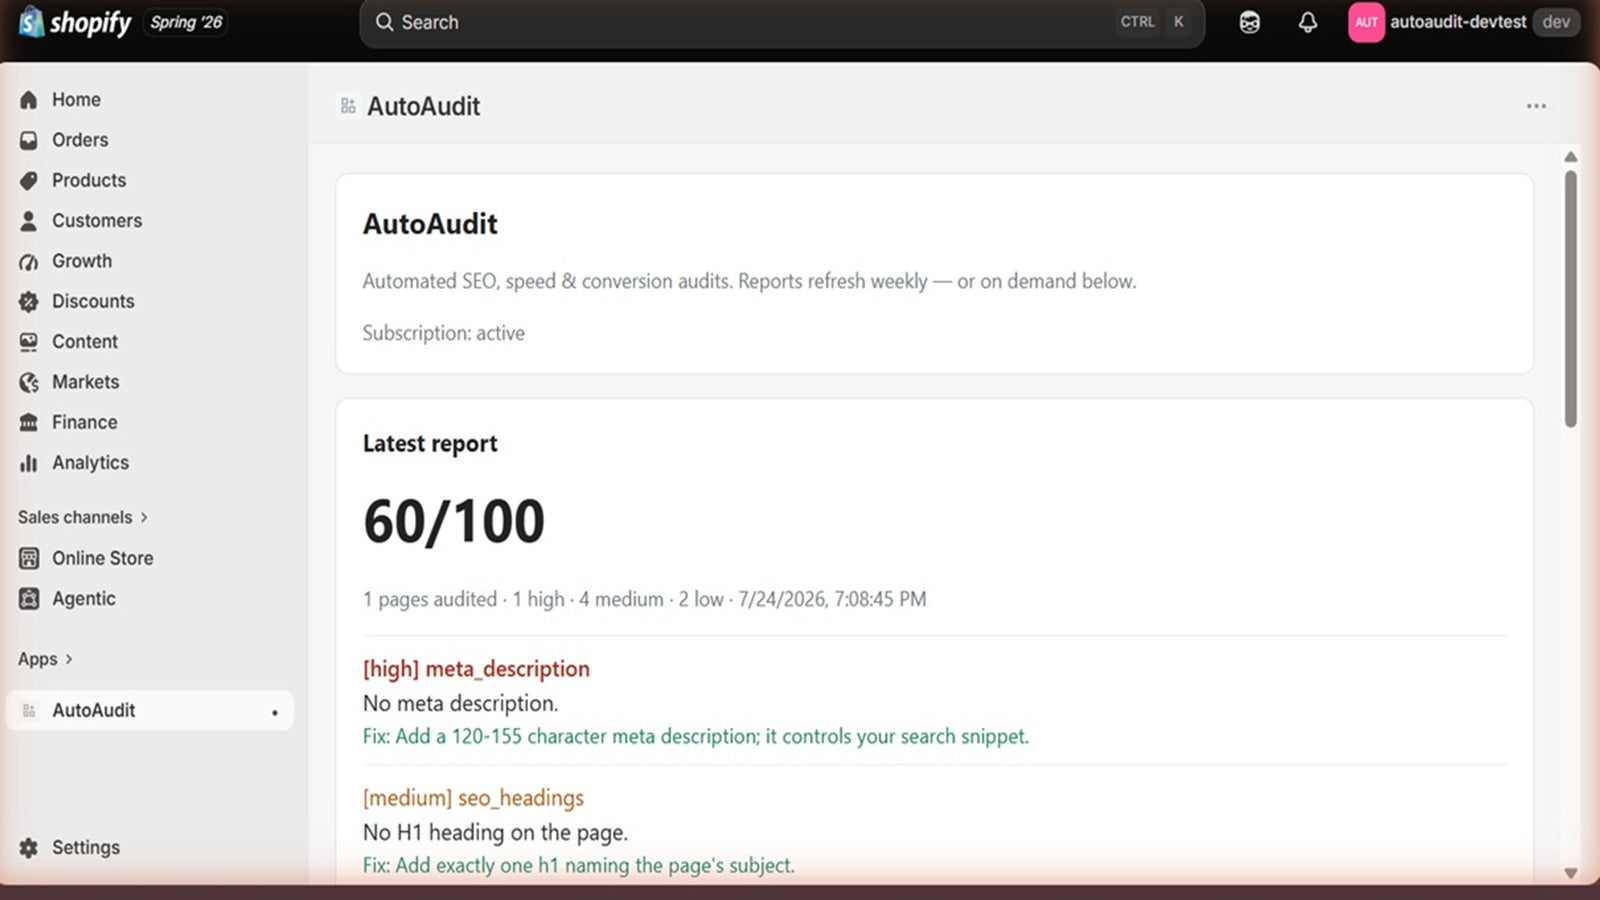Image resolution: width=1600 pixels, height=900 pixels.
Task: Open the Home icon in sidebar
Action: [29, 100]
